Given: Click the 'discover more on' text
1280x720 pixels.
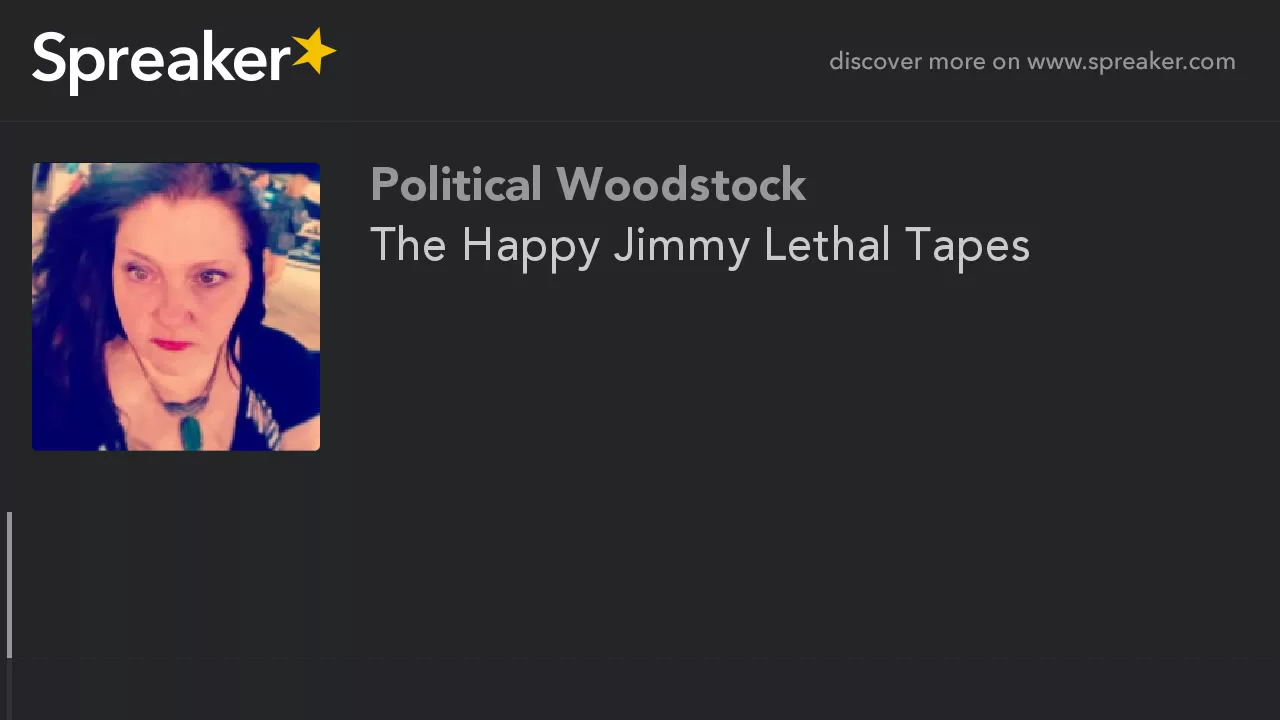Looking at the screenshot, I should (x=924, y=62).
